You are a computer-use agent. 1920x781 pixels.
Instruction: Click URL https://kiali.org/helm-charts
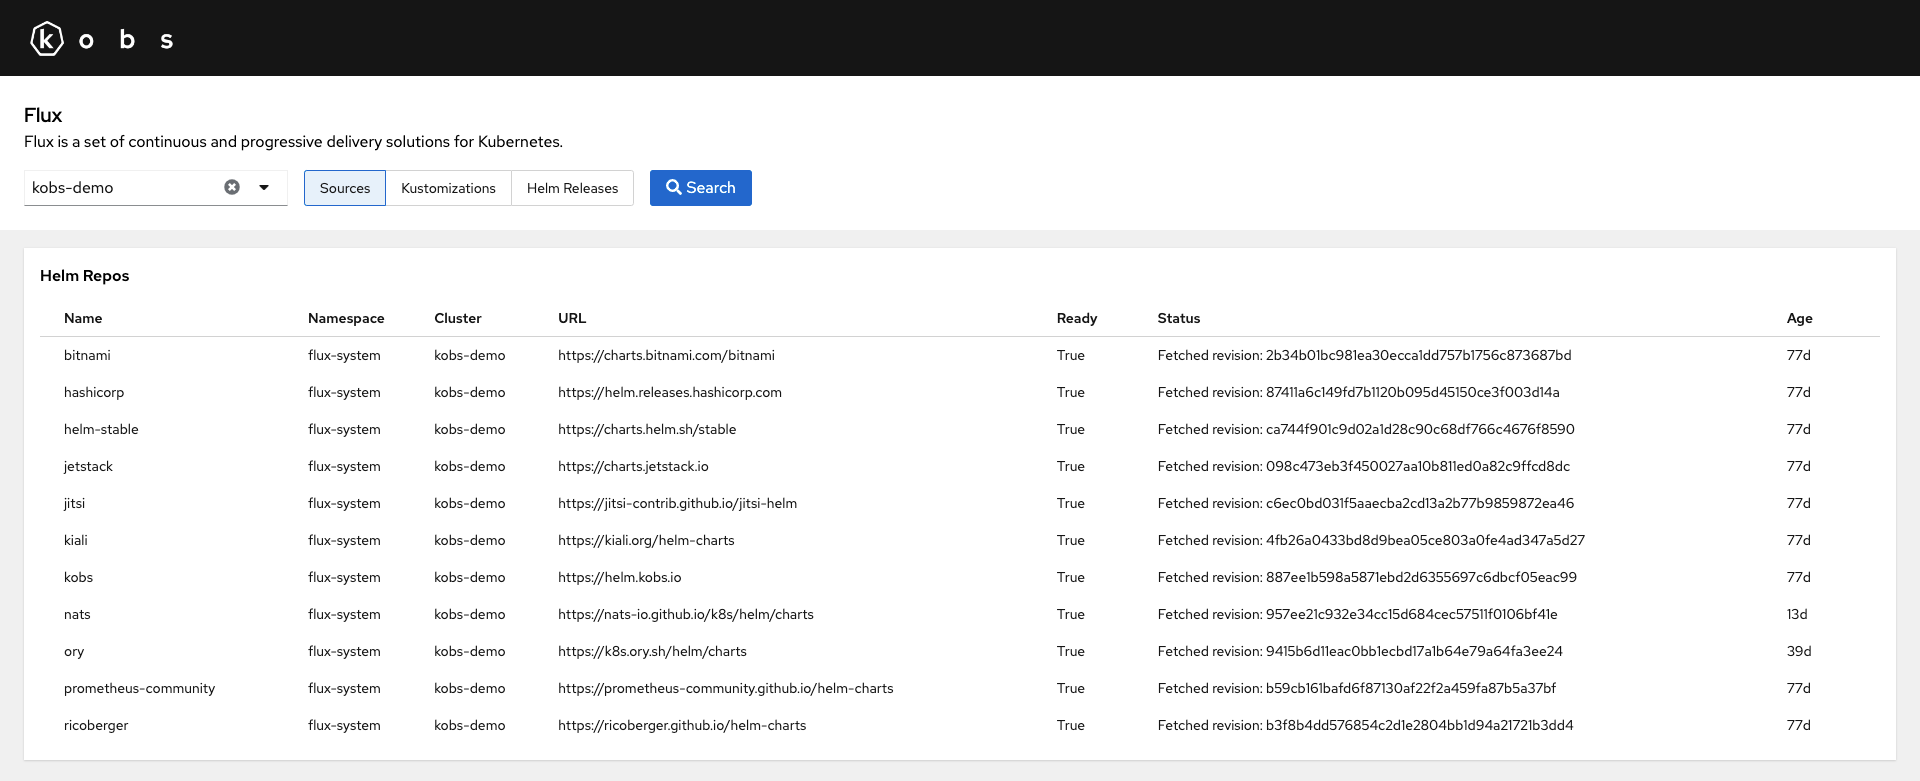pyautogui.click(x=646, y=540)
